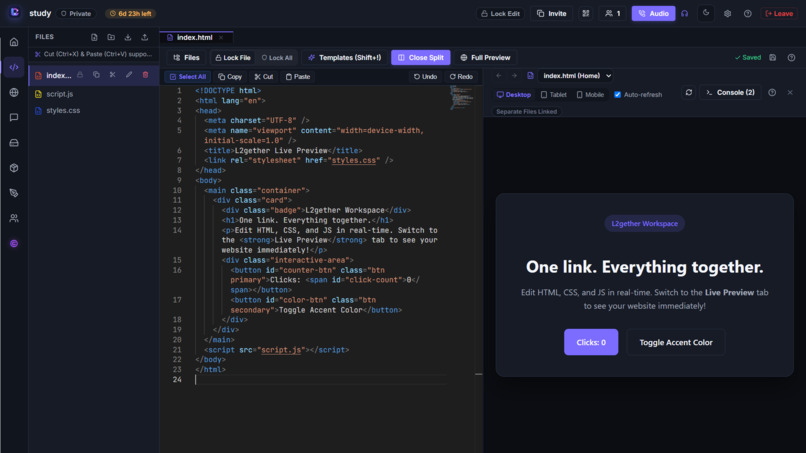Open the storage drive sidebar icon
The width and height of the screenshot is (806, 453).
click(x=14, y=143)
